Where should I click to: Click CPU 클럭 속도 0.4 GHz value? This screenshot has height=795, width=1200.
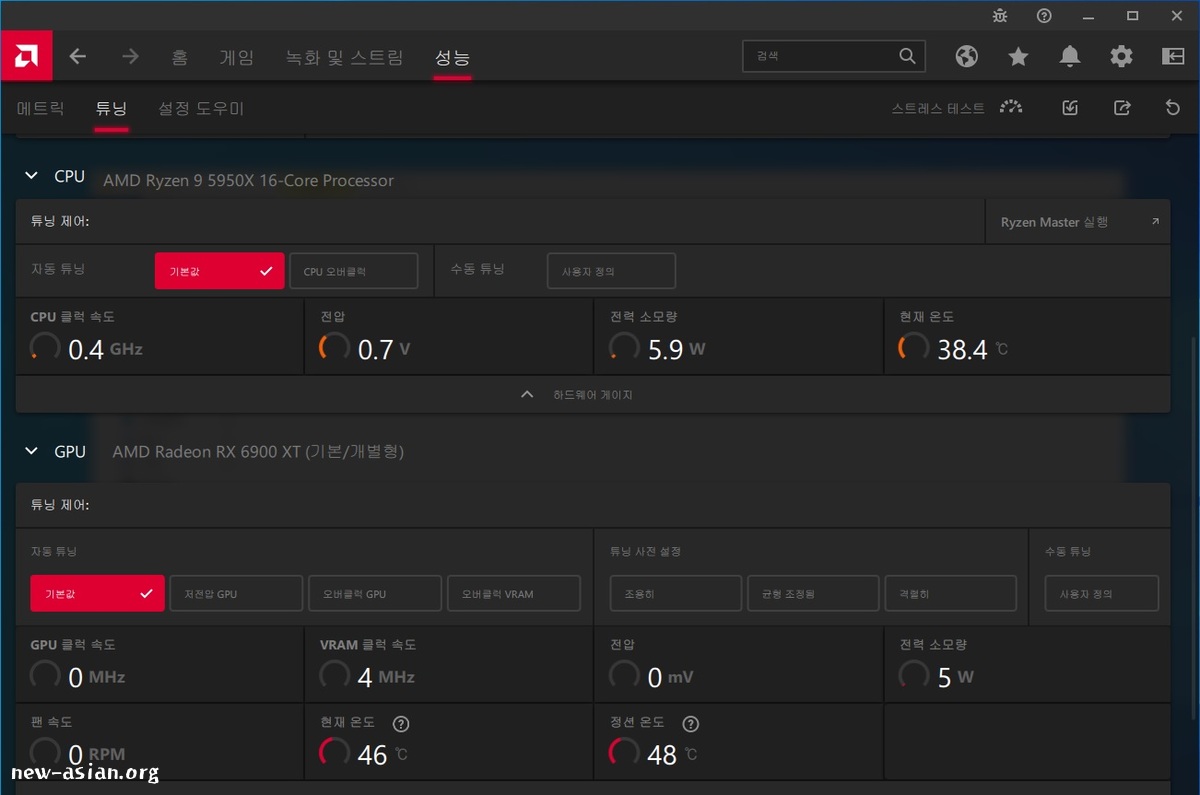[x=105, y=349]
